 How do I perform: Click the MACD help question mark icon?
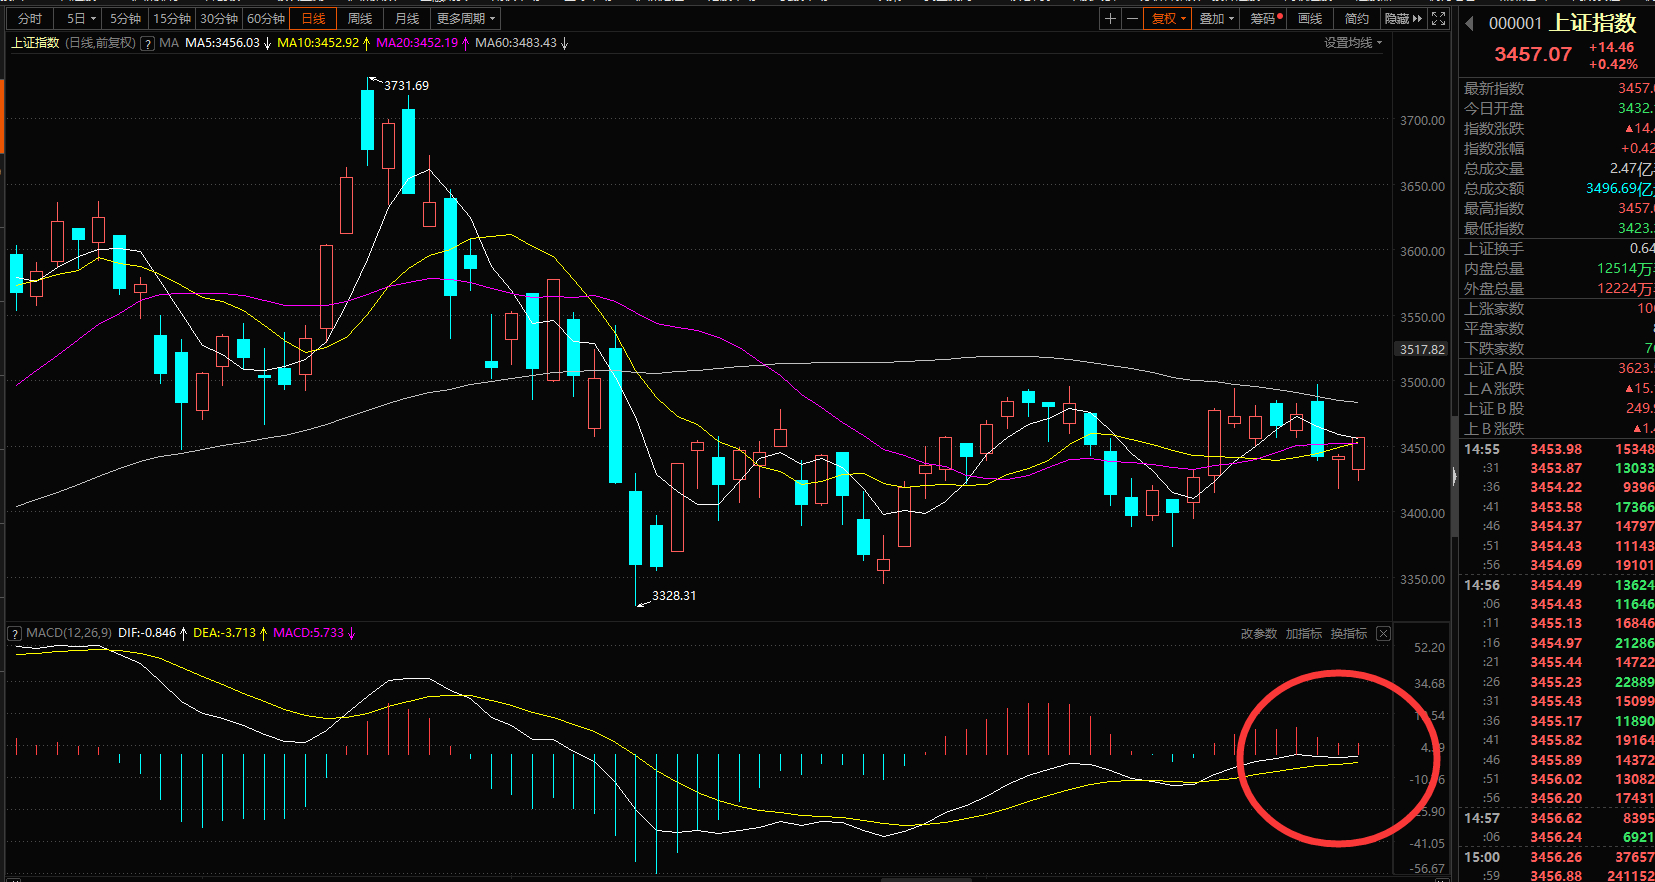15,633
